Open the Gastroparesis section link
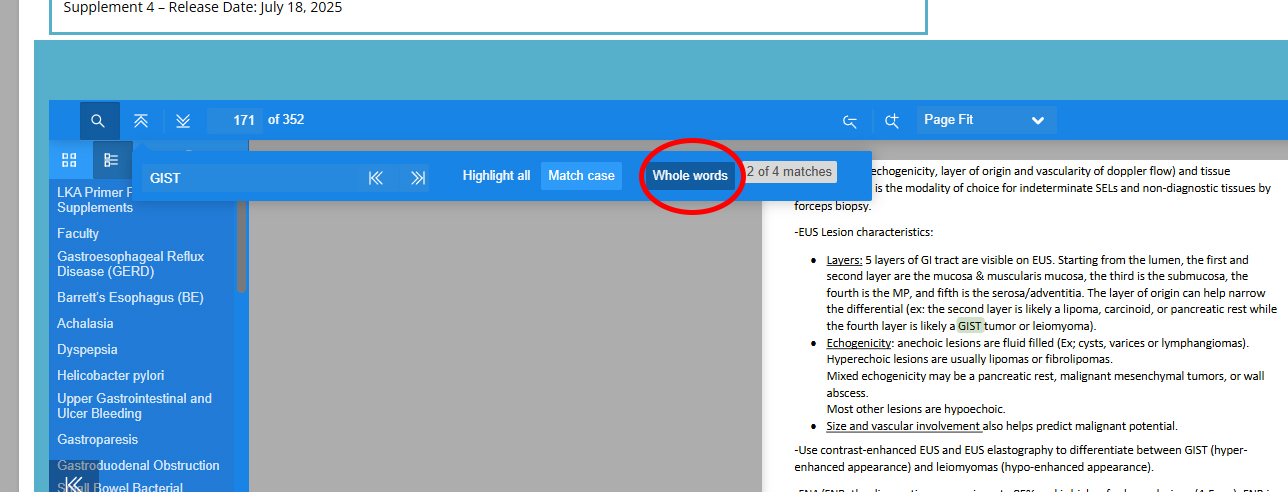 click(97, 440)
